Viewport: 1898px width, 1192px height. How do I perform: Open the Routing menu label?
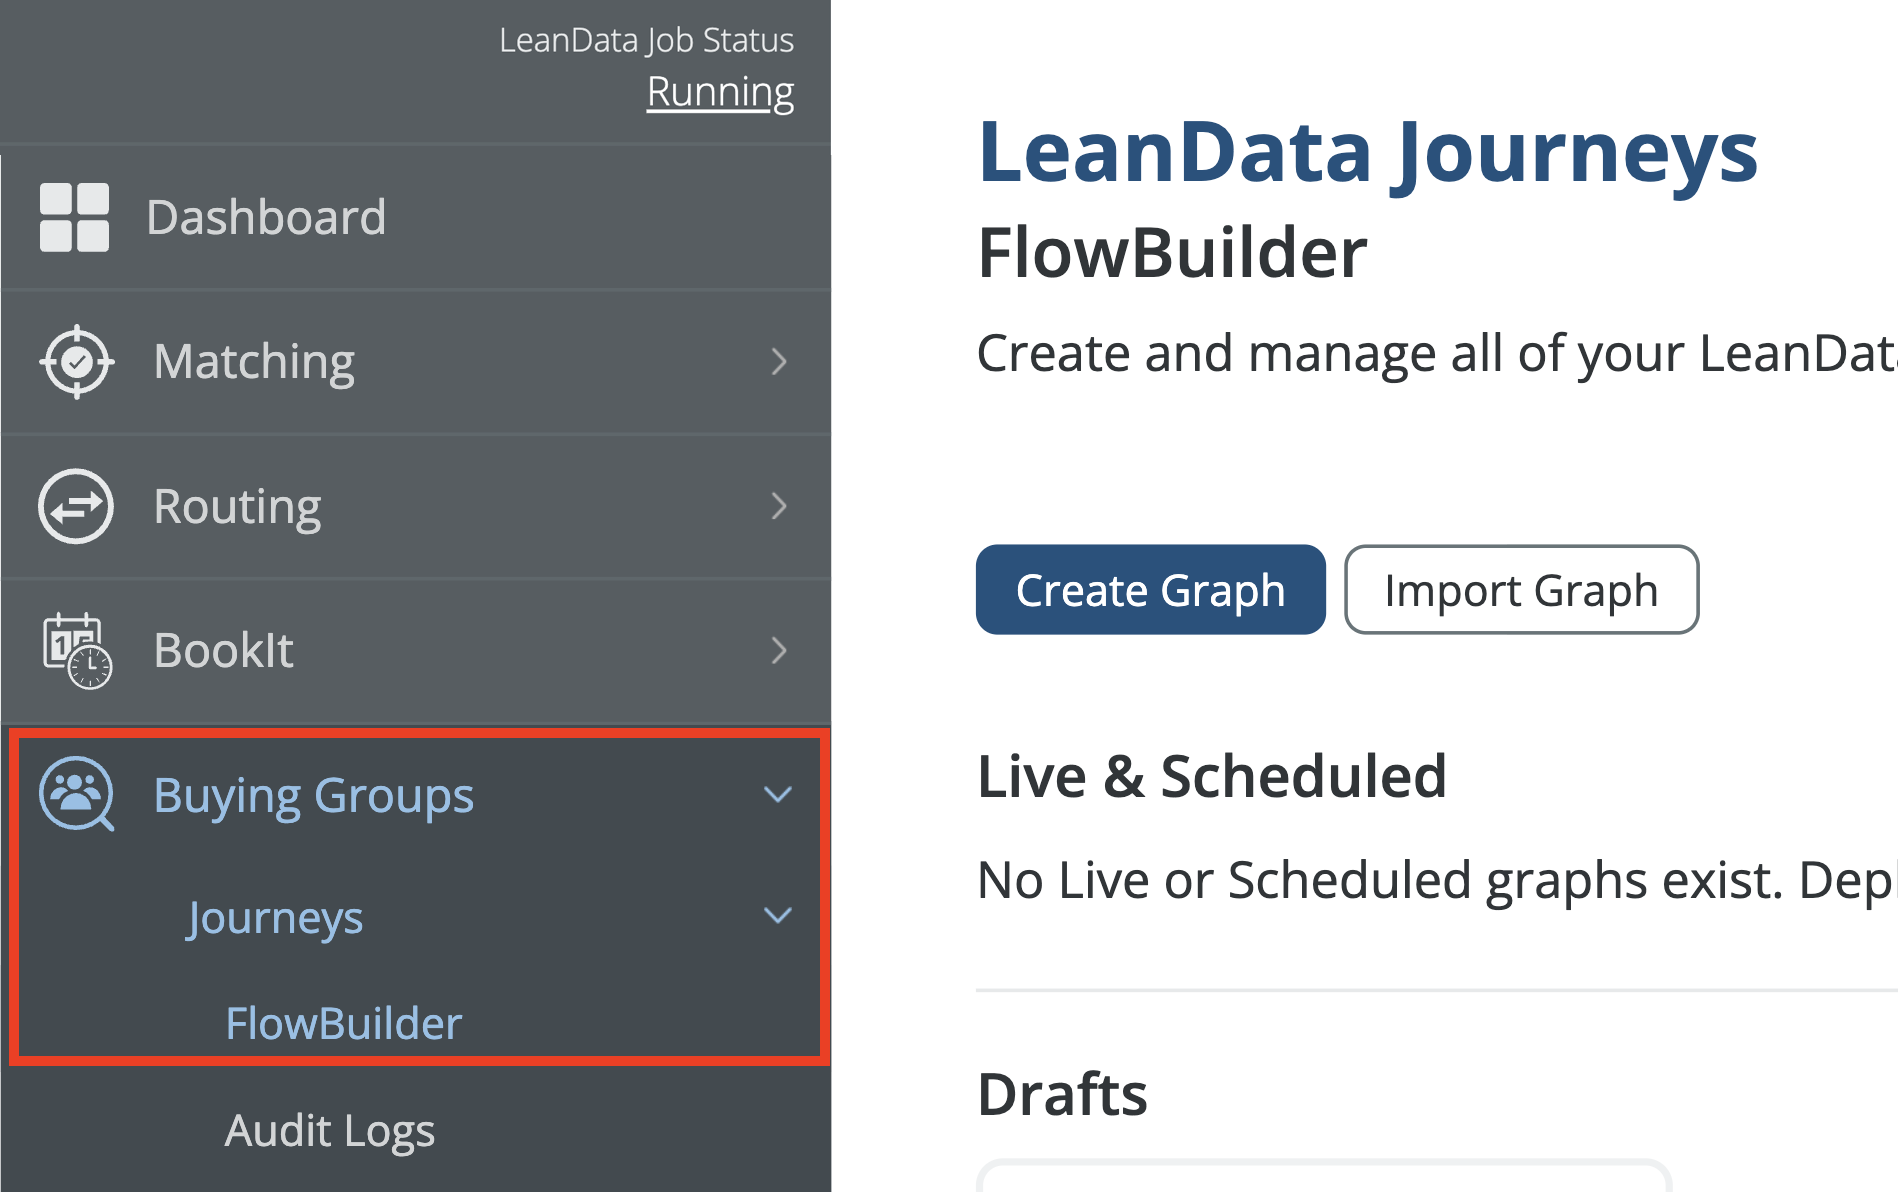237,506
